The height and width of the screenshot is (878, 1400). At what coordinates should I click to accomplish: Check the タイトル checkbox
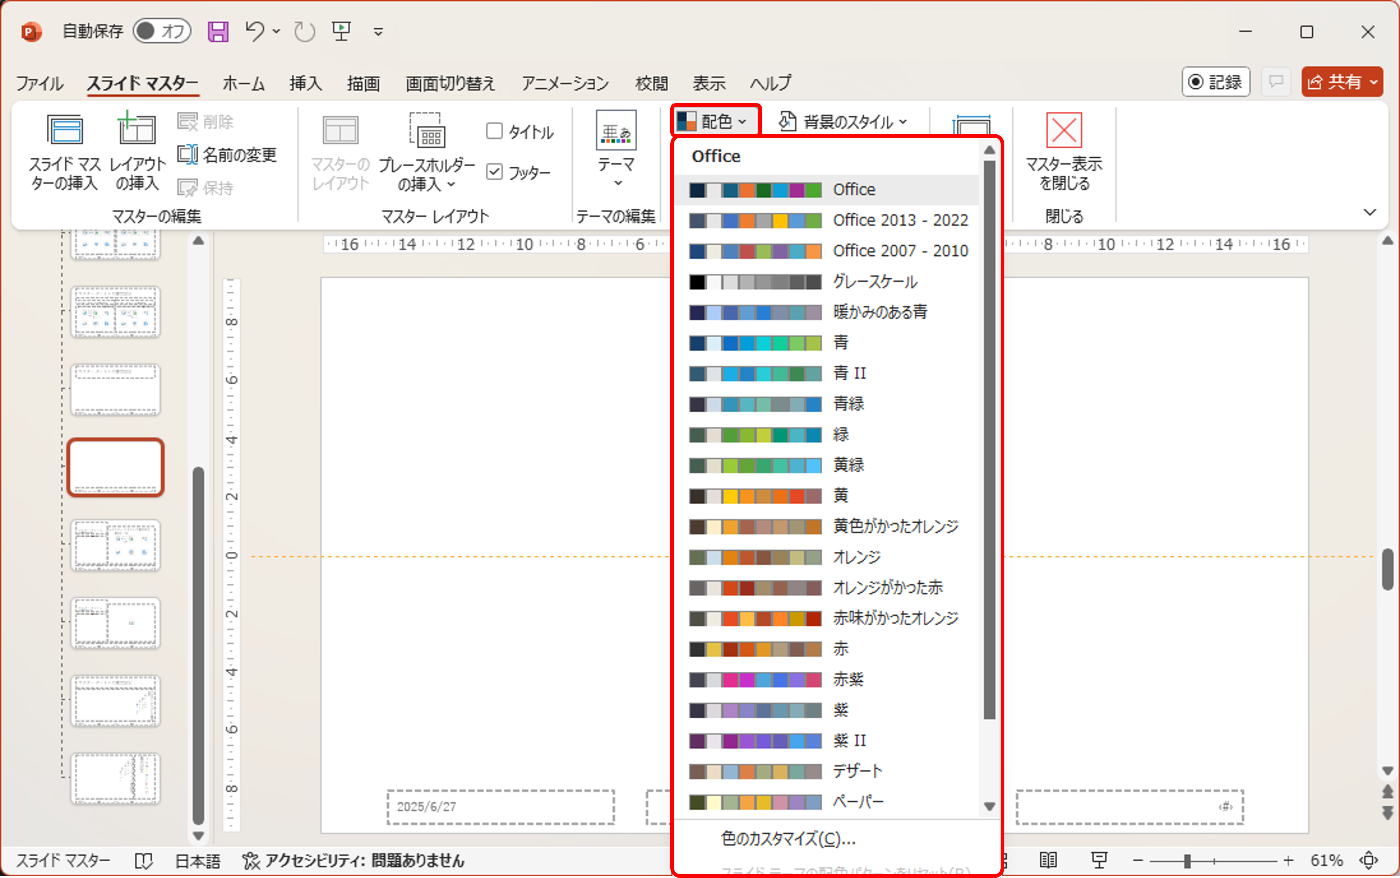tap(519, 132)
